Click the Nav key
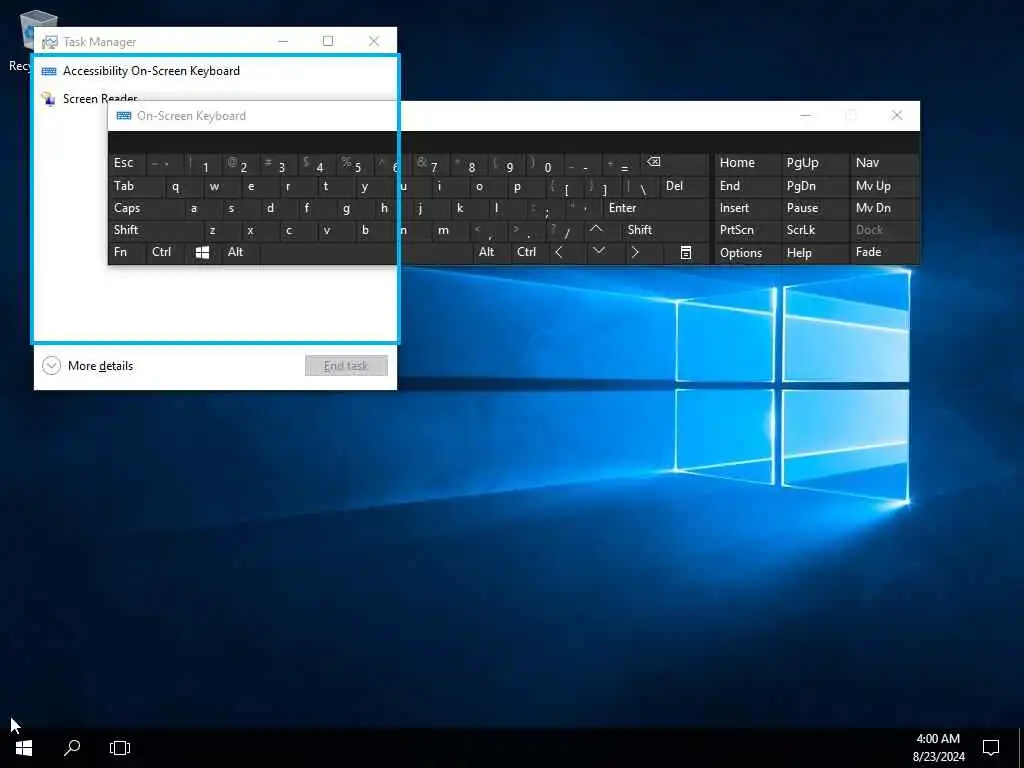Screen dimensions: 1024x768 884,164
